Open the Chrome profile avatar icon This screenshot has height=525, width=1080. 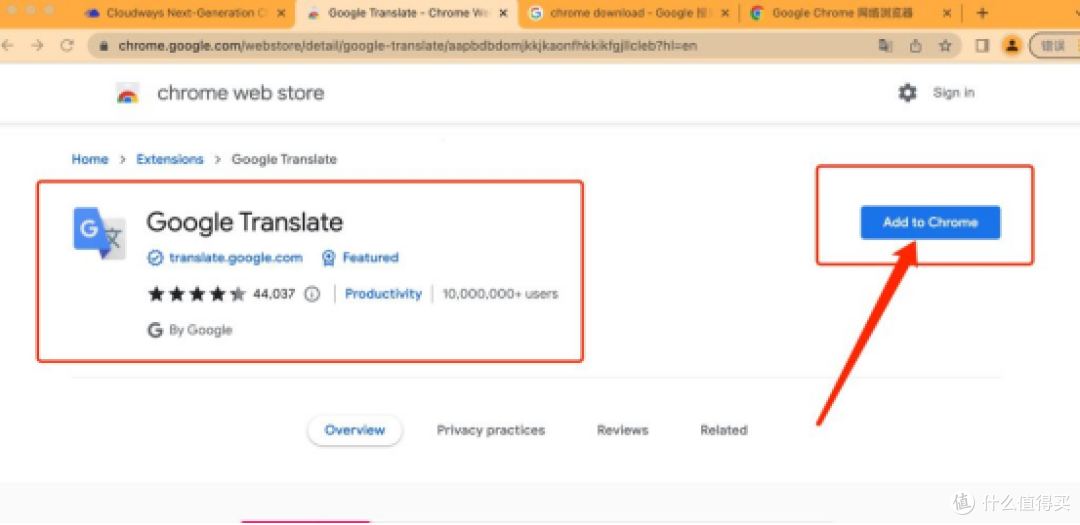tap(1012, 45)
